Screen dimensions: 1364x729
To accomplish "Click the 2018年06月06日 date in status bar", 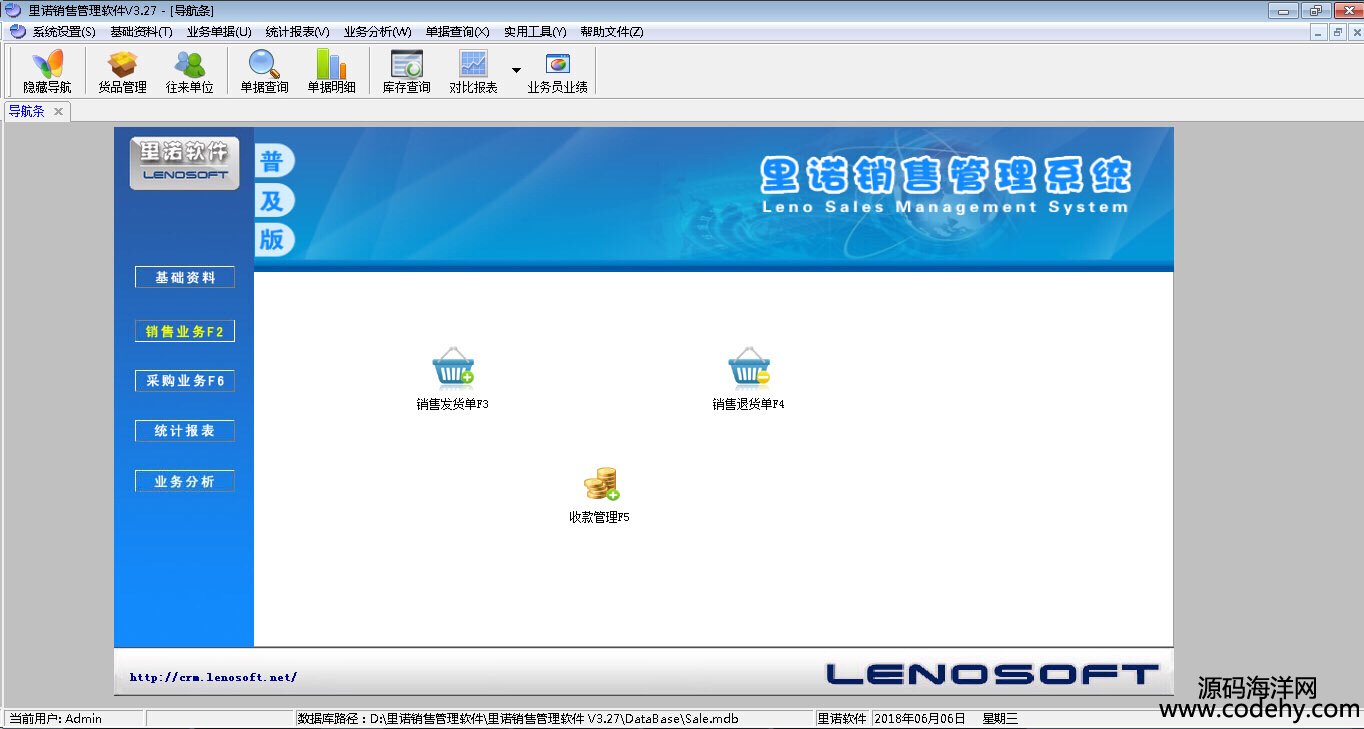I will (x=921, y=718).
